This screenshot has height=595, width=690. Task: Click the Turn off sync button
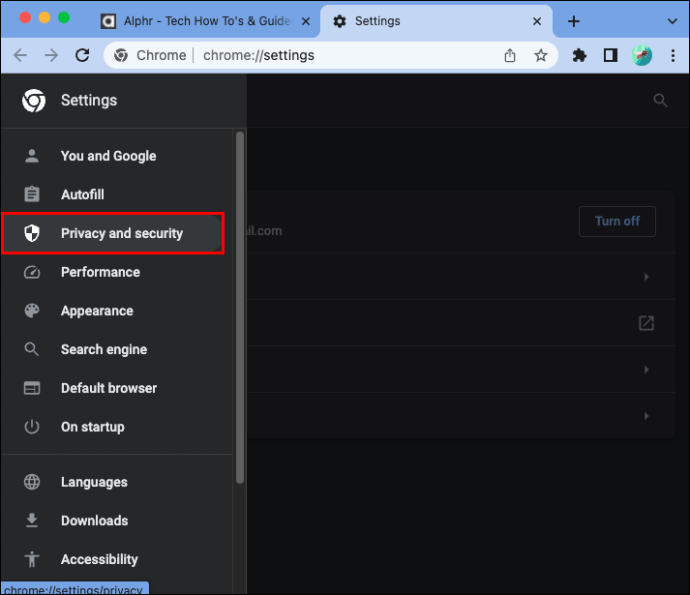pyautogui.click(x=617, y=221)
